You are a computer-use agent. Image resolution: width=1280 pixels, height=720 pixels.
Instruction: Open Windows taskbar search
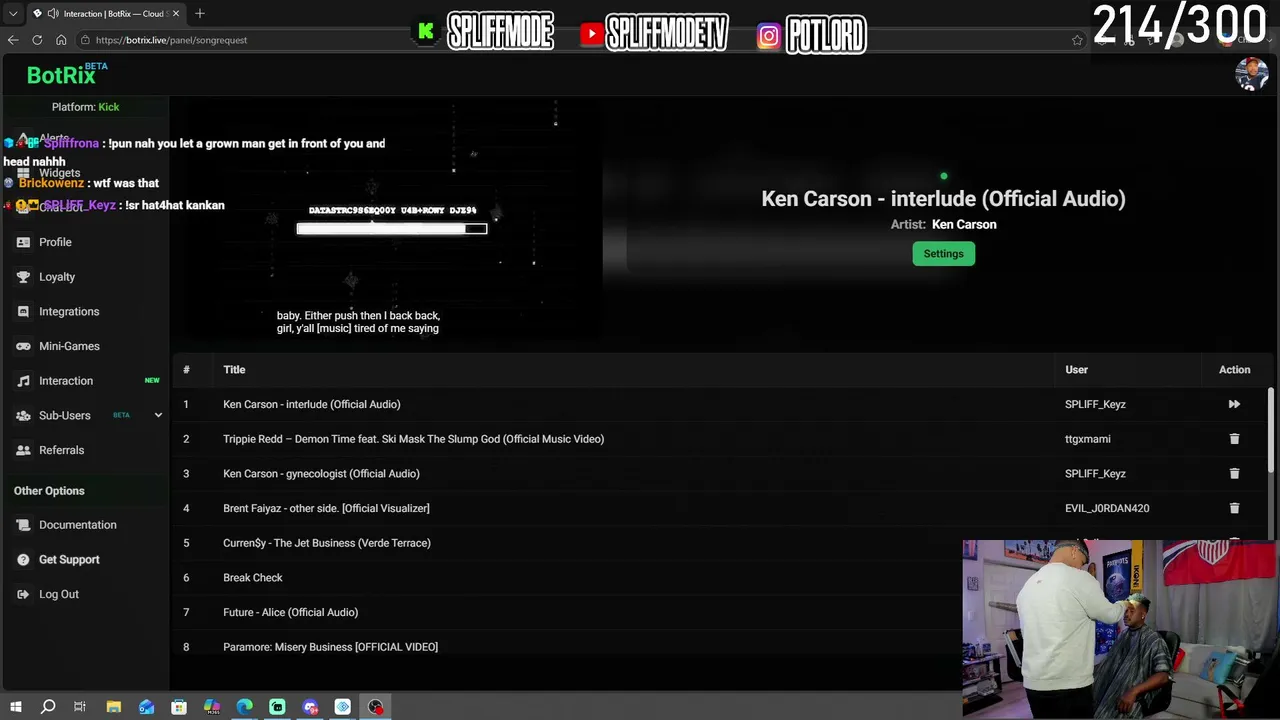47,707
